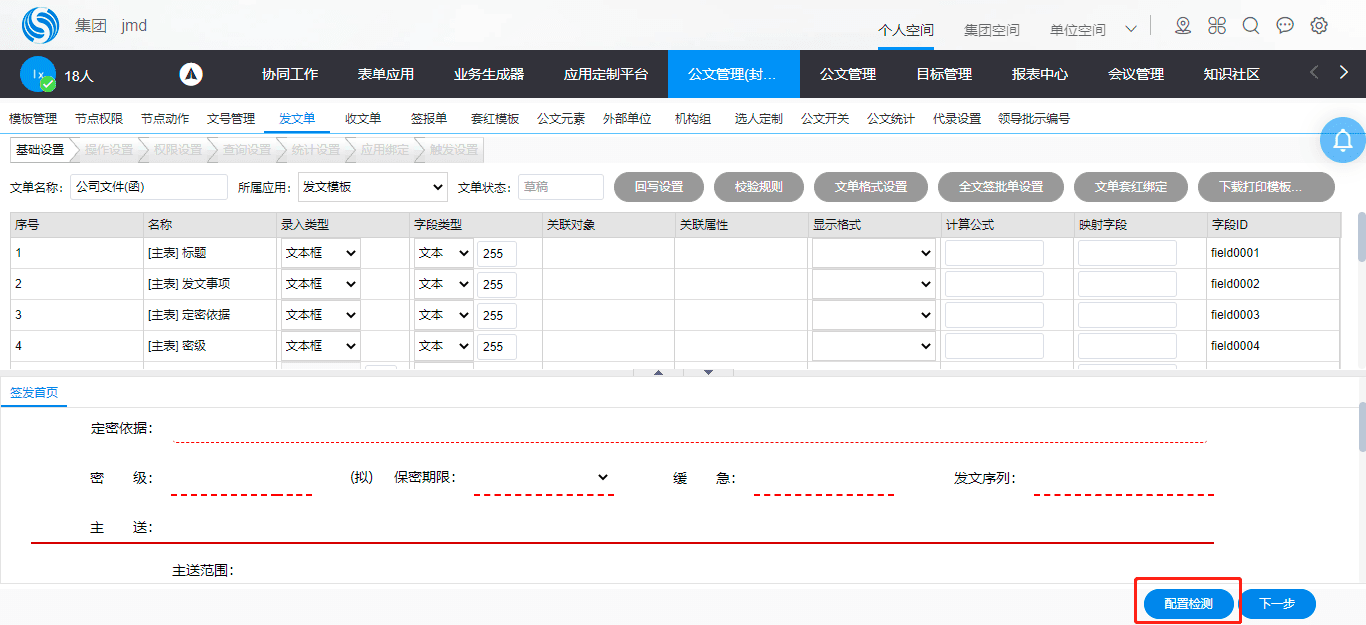
Task: Open the chat message bubble icon
Action: click(1285, 26)
